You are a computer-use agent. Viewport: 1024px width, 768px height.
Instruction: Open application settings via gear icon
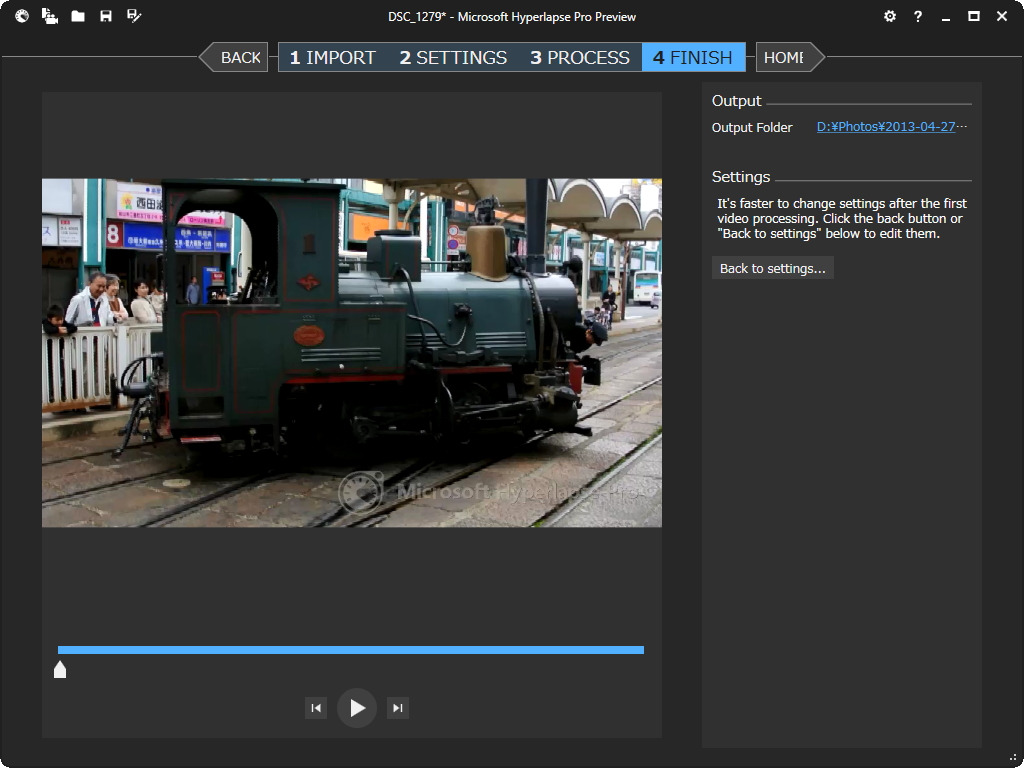click(890, 16)
